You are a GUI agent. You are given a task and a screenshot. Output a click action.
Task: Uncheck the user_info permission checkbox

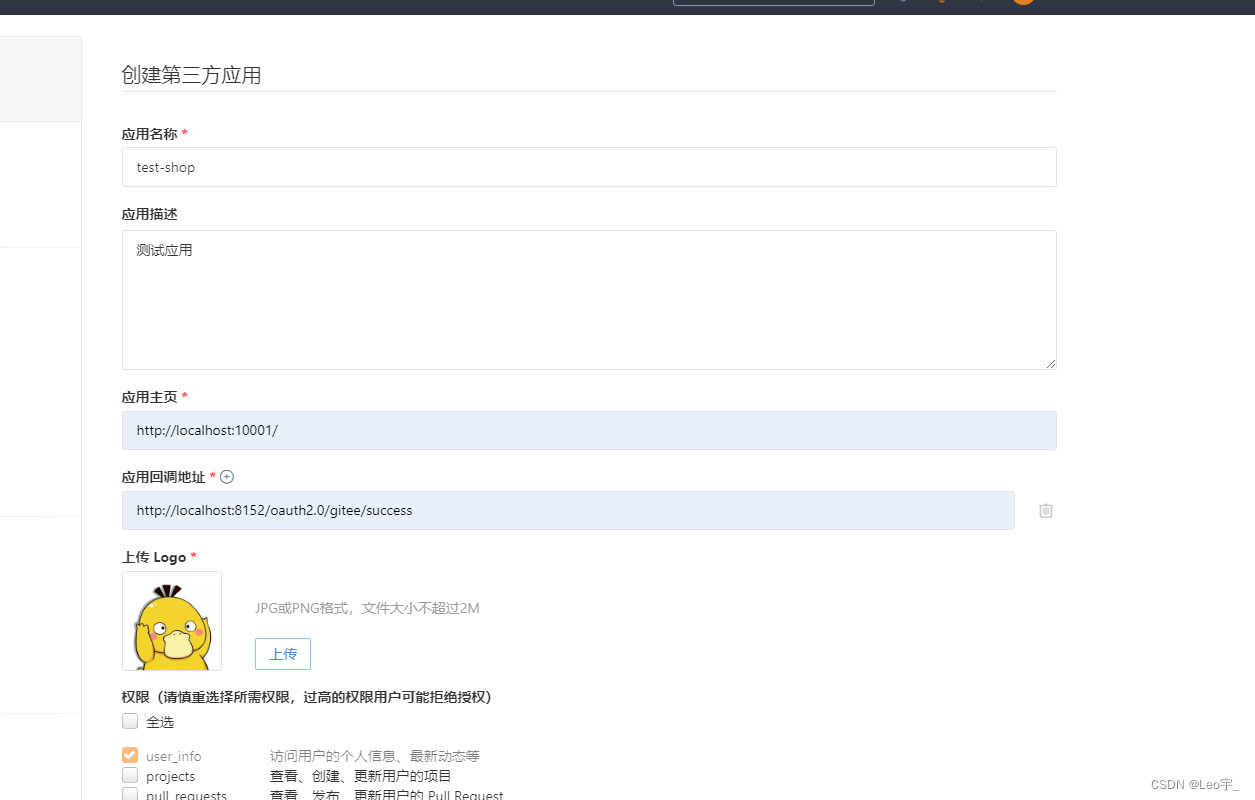click(x=130, y=755)
